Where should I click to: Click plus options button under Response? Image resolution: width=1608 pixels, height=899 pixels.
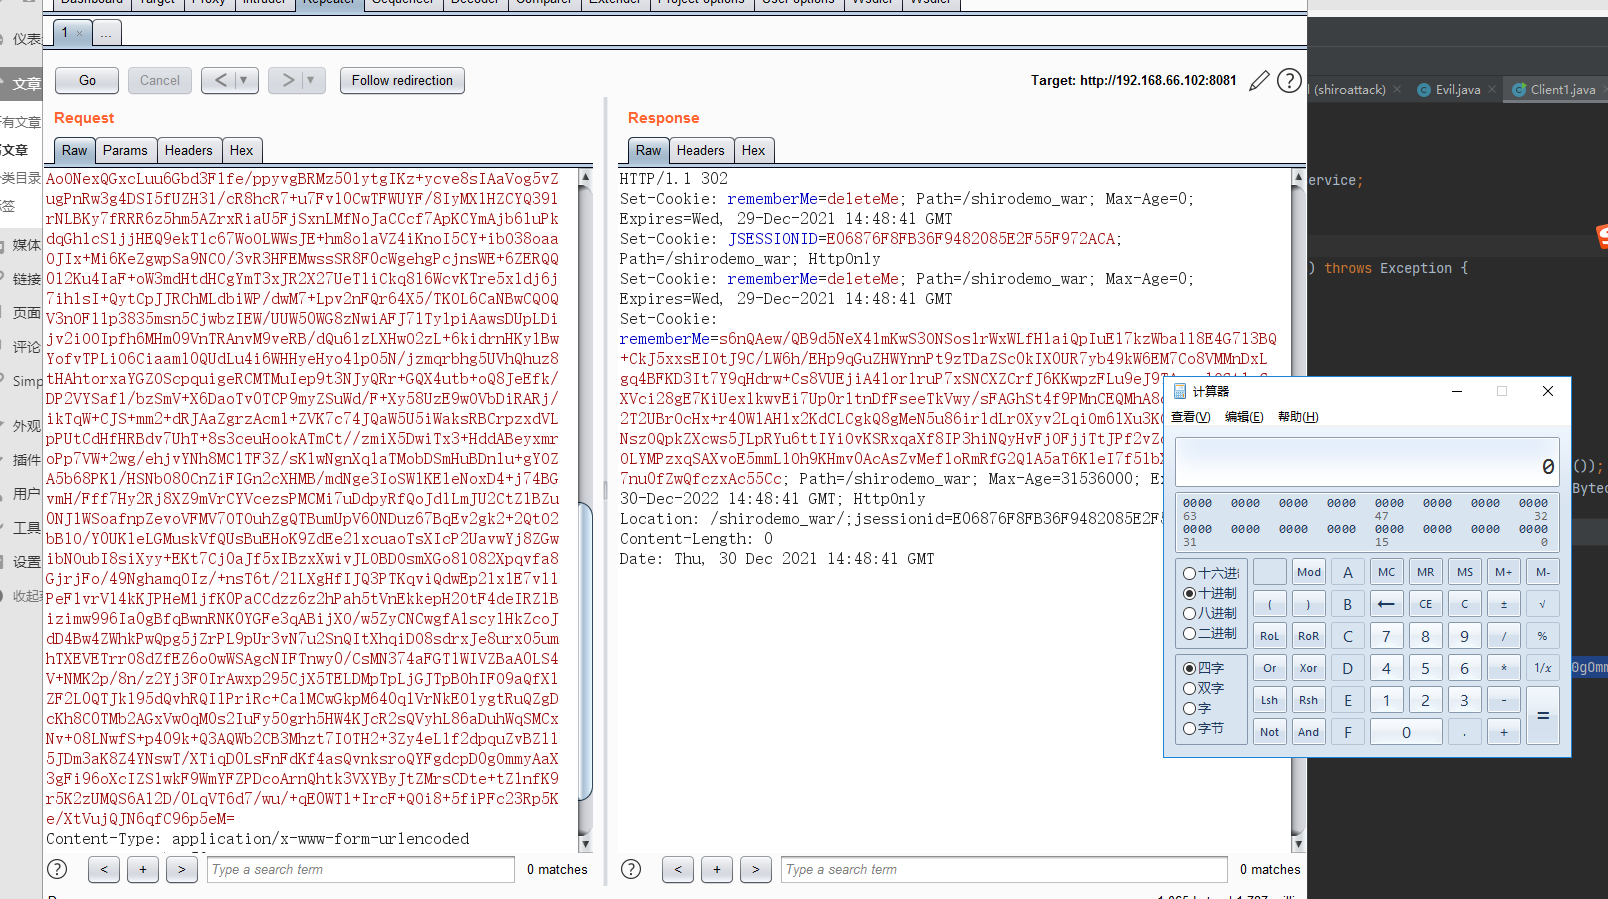[x=717, y=869]
